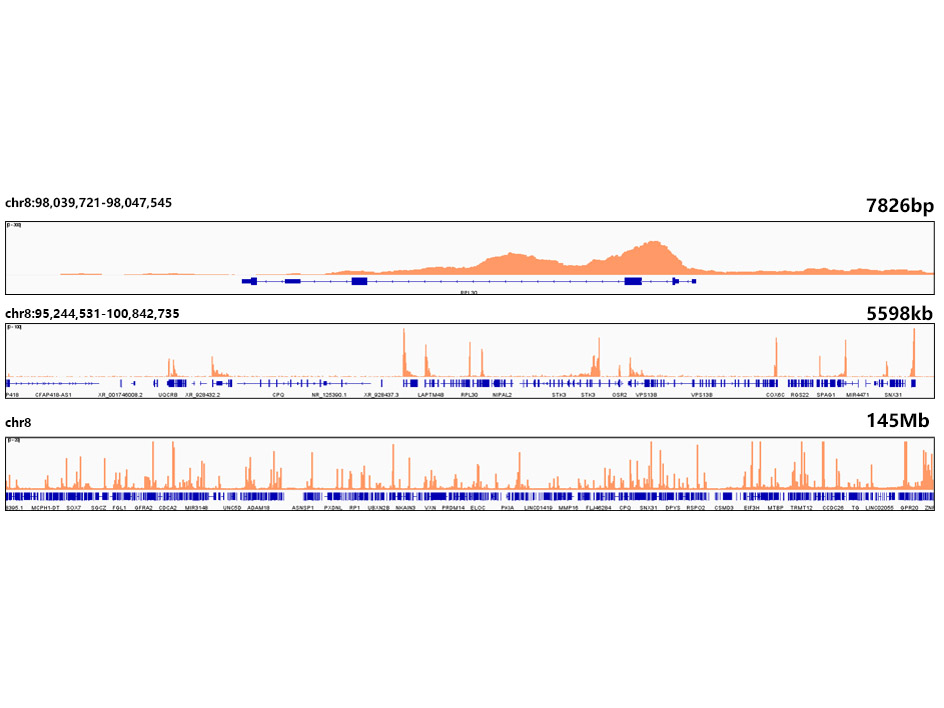The width and height of the screenshot is (944, 708).
Task: Click the chr8:95,244,531-100,842,735 locus label
Action: (x=92, y=314)
